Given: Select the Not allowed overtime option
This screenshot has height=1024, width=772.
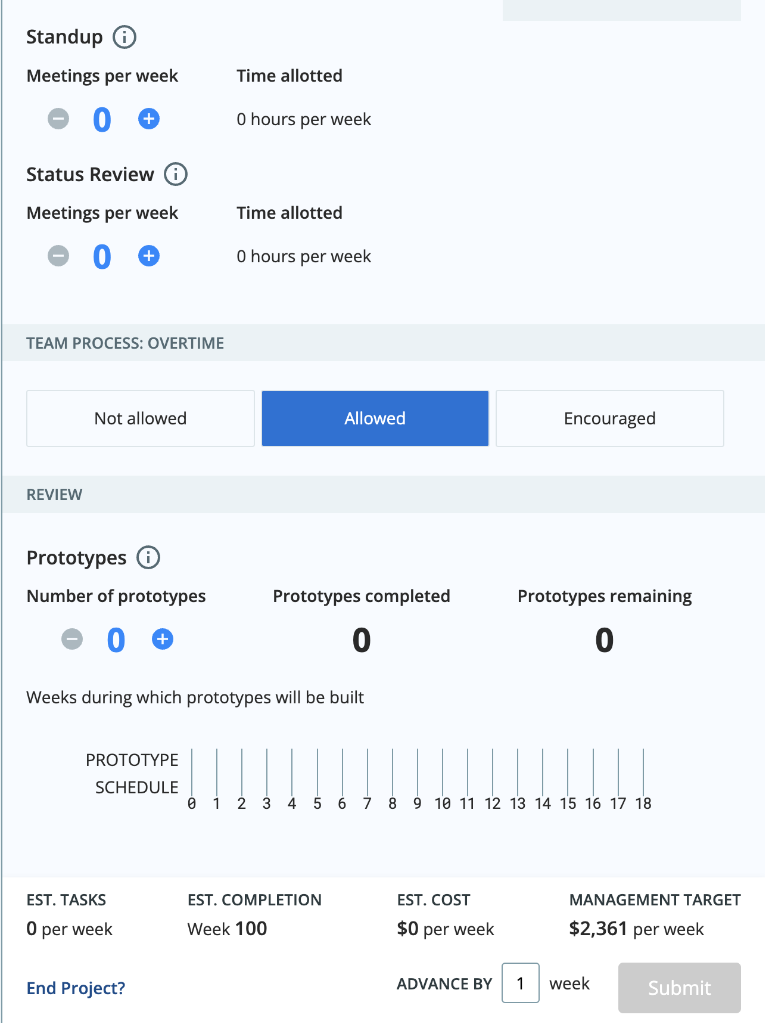Looking at the screenshot, I should click(x=140, y=419).
